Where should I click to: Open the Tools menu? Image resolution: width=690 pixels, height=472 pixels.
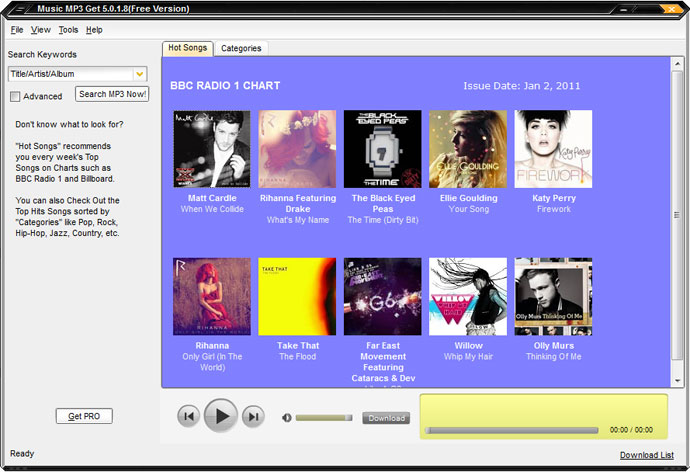(x=68, y=30)
